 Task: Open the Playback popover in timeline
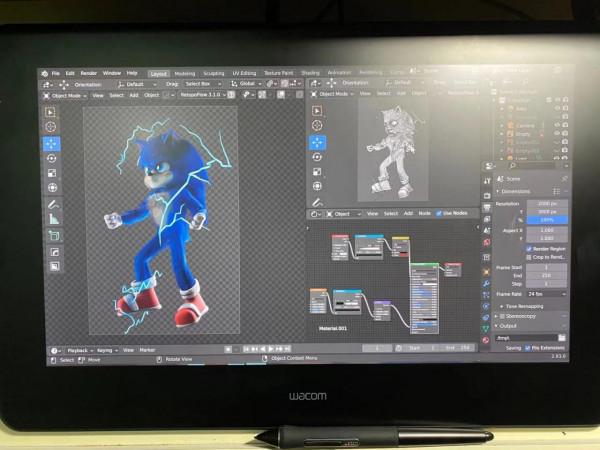[x=77, y=350]
